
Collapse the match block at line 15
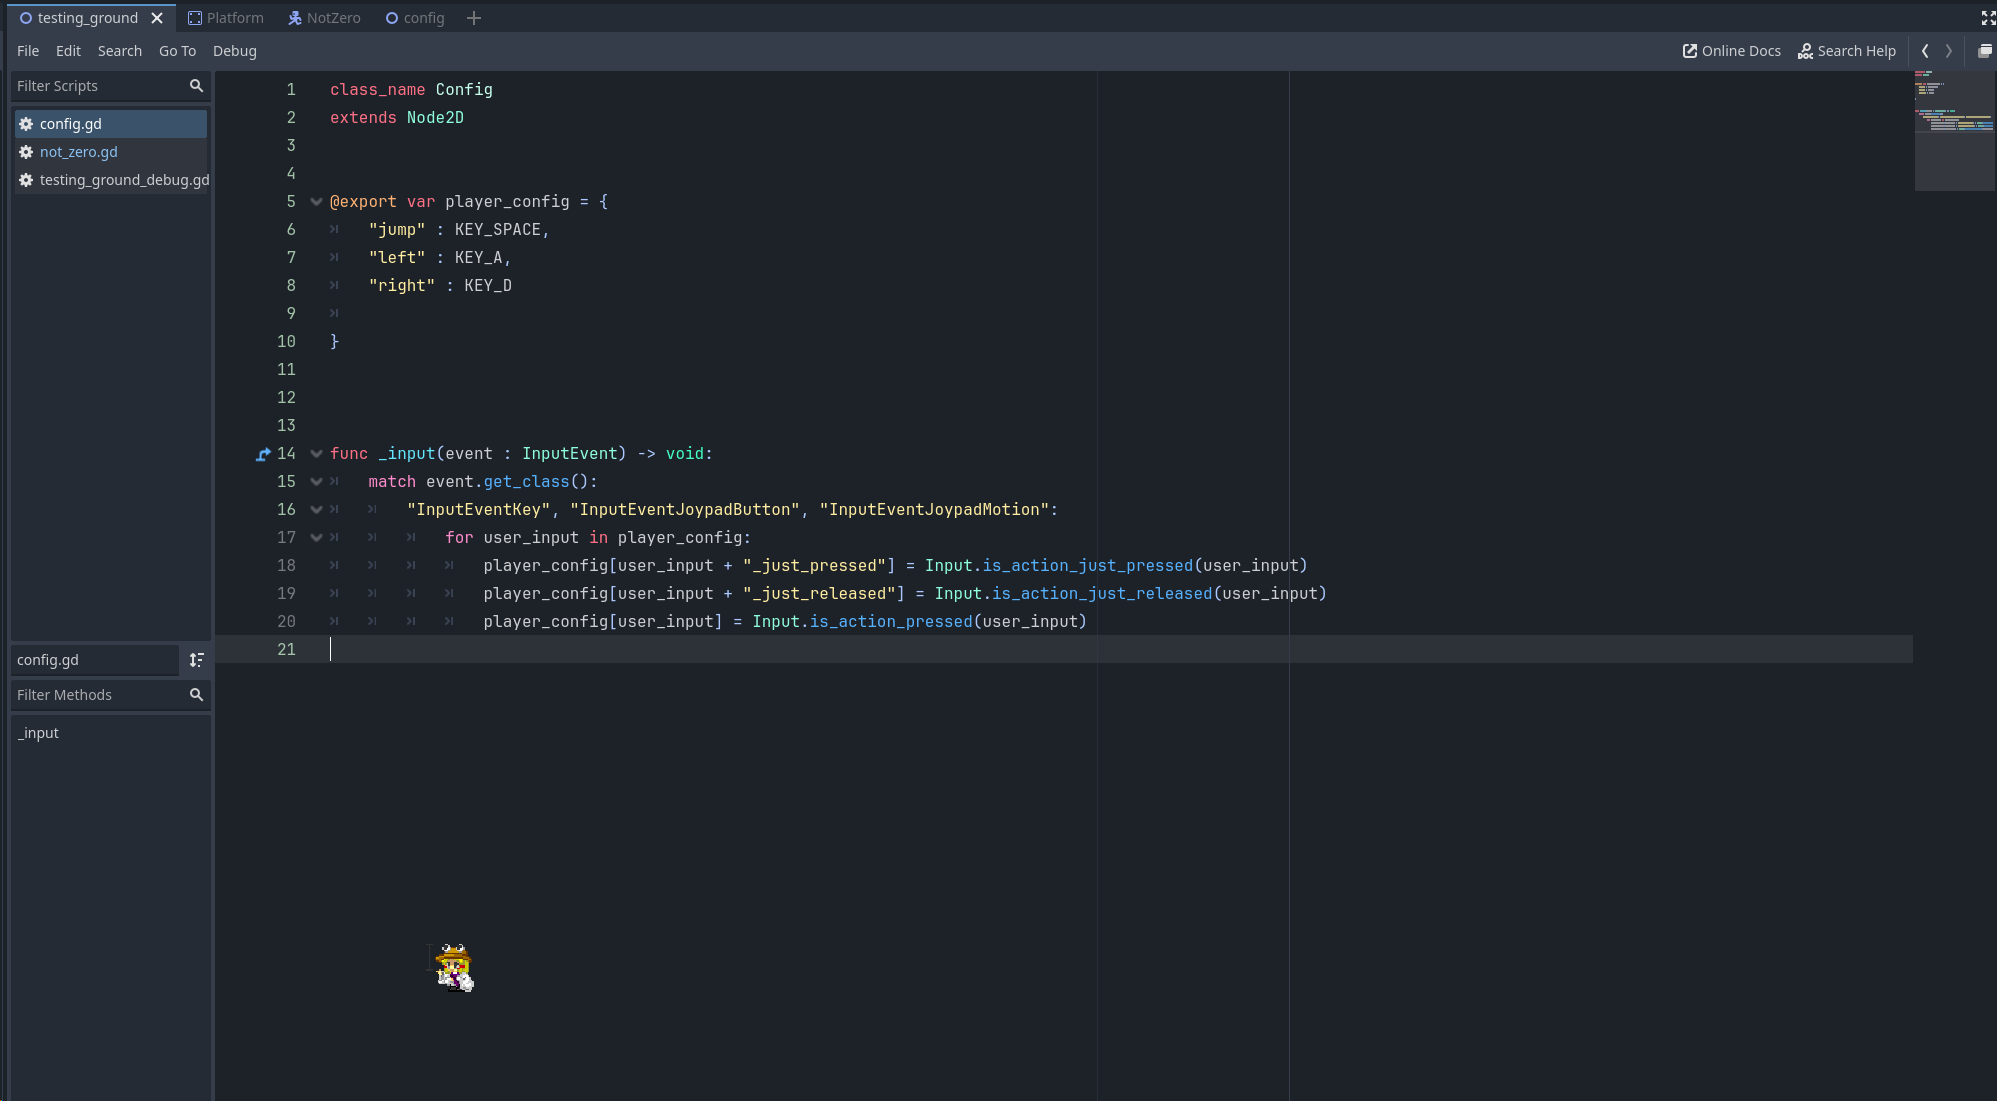point(316,482)
